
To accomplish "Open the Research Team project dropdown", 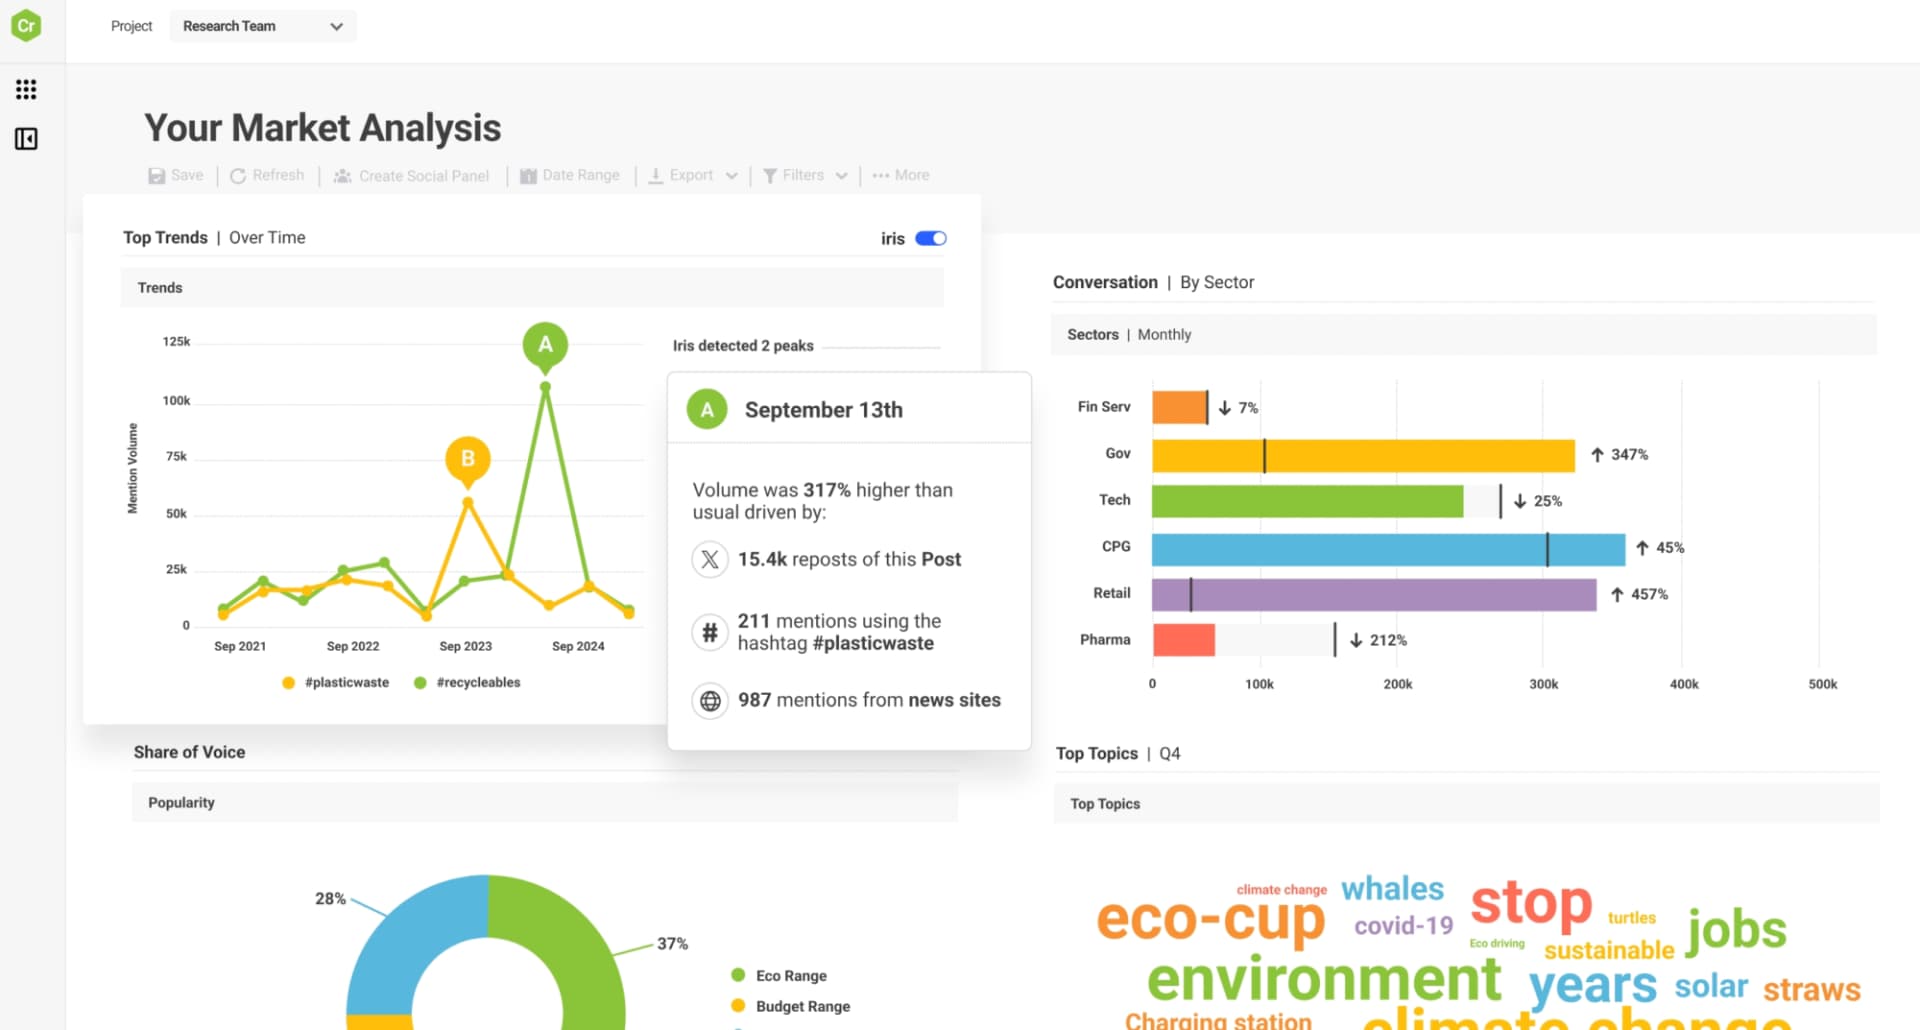I will pos(263,26).
